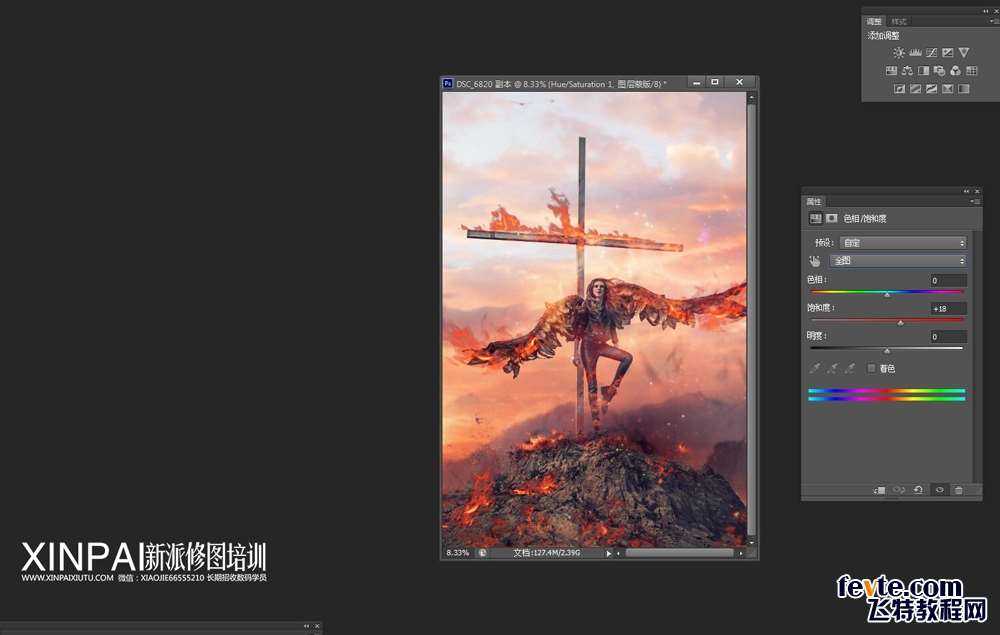
Task: Add a Black & White adjustment layer
Action: [x=923, y=71]
